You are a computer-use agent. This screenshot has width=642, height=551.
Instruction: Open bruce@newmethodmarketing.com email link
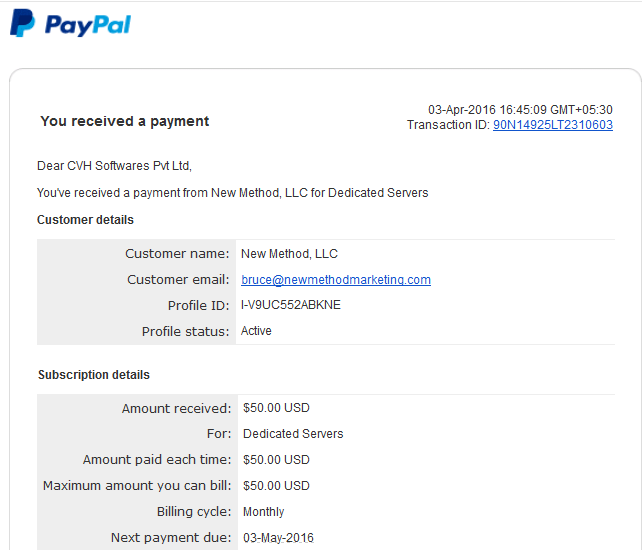336,280
